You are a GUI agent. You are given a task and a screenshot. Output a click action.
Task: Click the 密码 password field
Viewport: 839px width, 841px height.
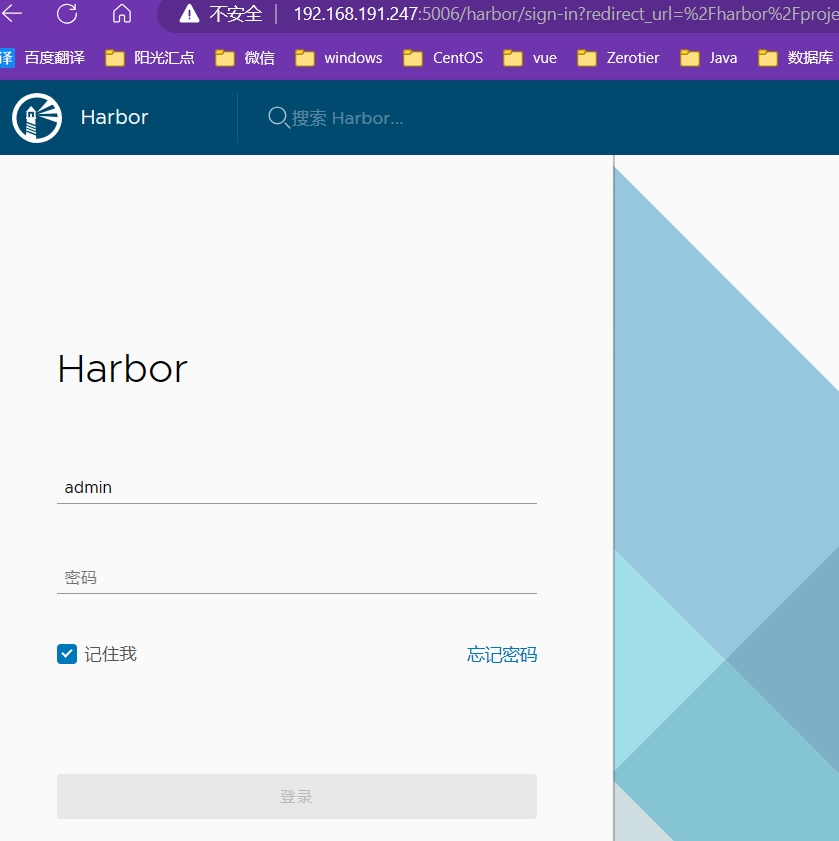click(297, 578)
